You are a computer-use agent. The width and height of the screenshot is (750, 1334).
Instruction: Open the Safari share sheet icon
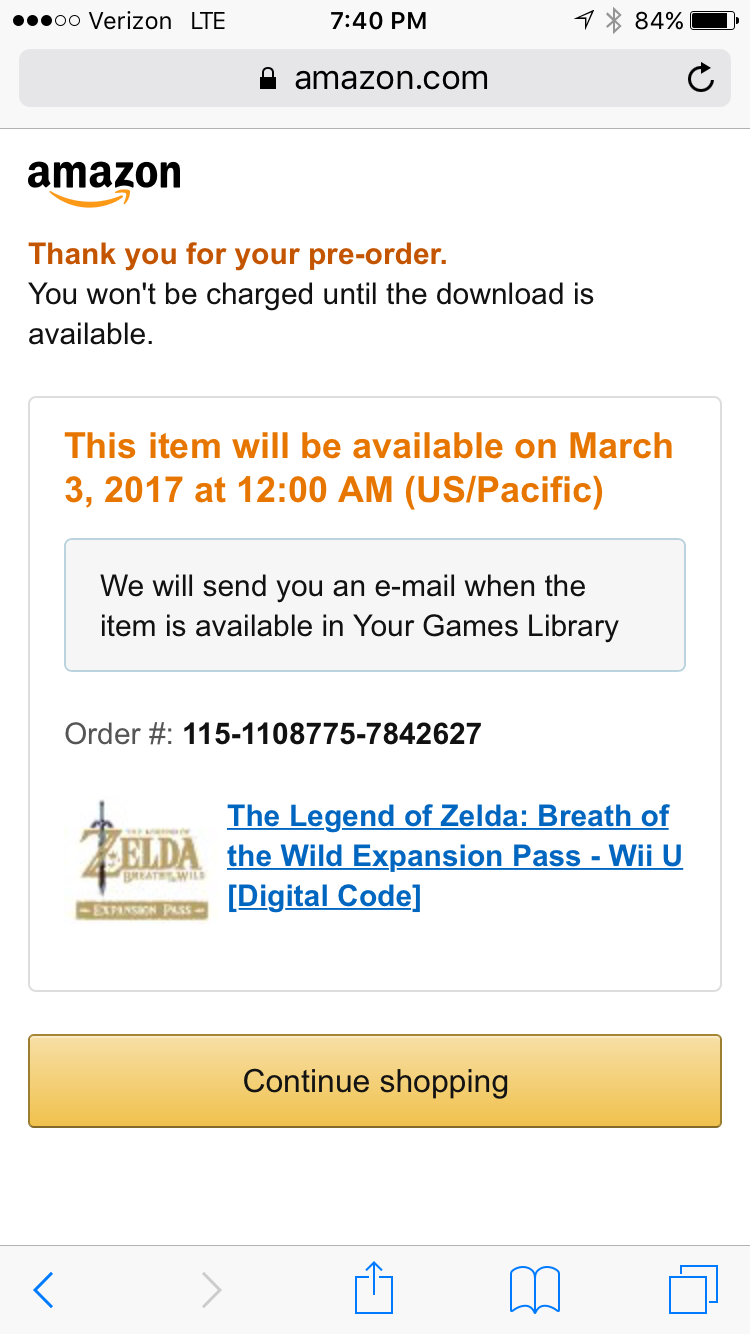[x=375, y=1288]
